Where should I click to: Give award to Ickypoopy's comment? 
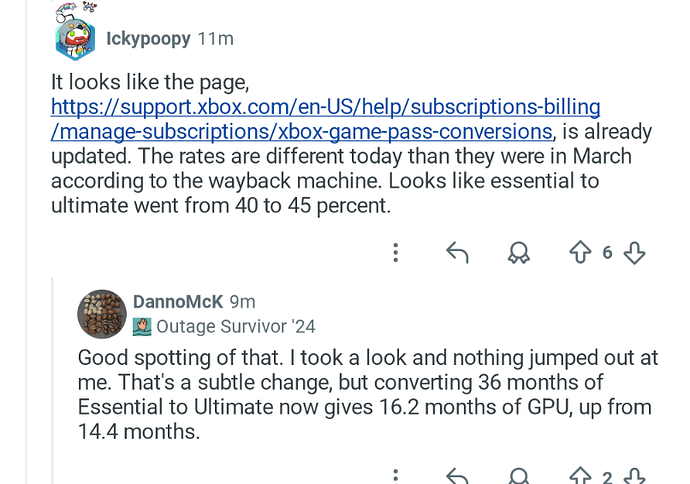pyautogui.click(x=519, y=253)
